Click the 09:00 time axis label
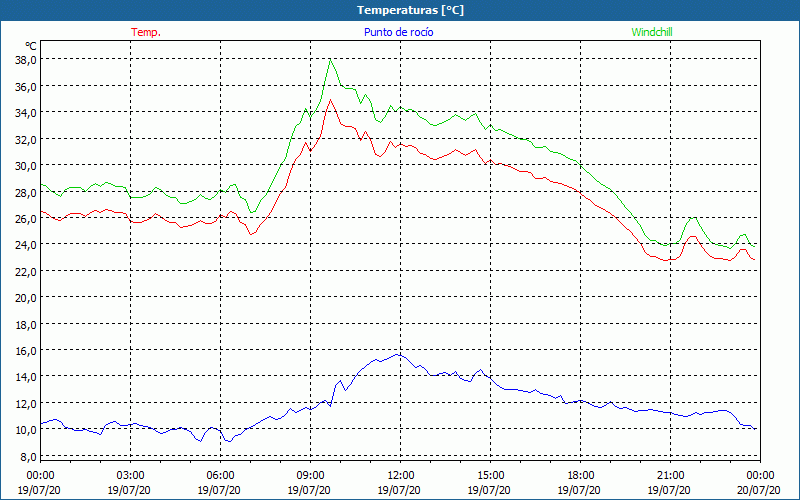Viewport: 800px width, 500px height. coord(310,476)
